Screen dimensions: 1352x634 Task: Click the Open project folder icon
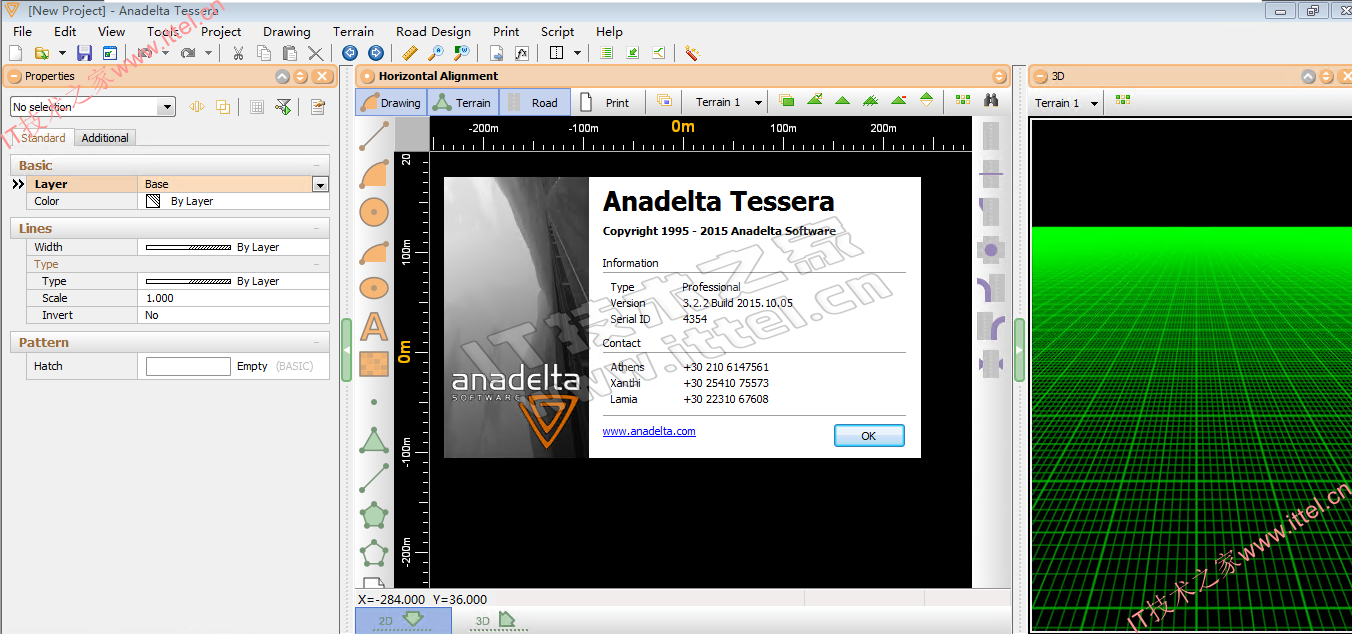[x=42, y=53]
